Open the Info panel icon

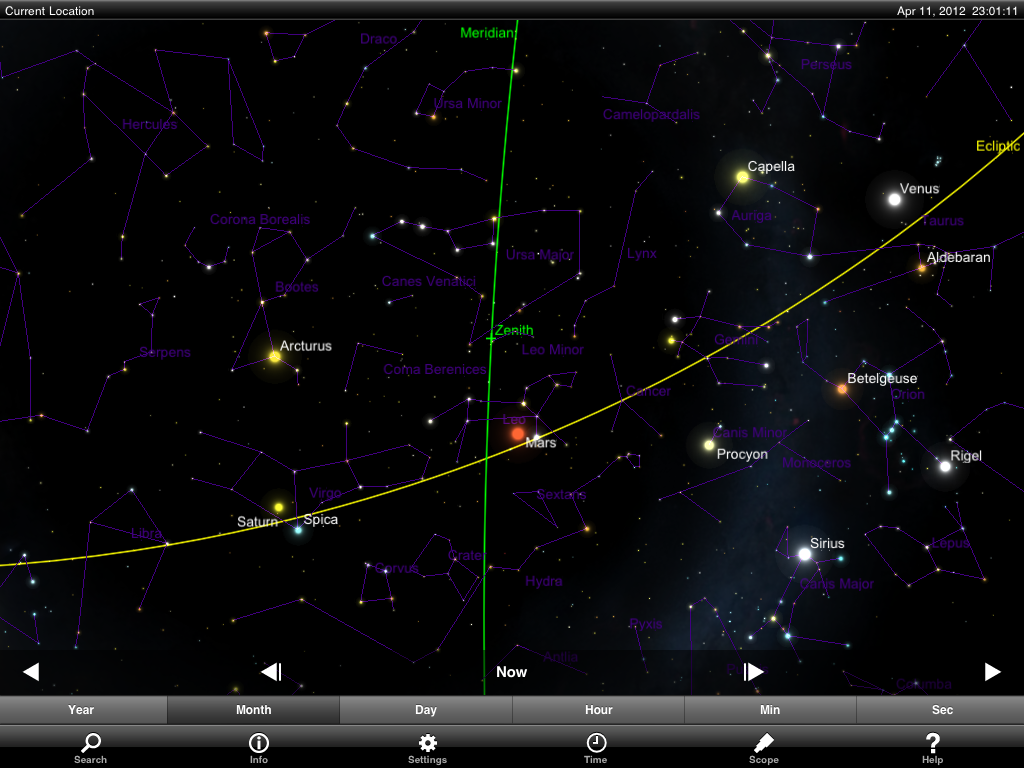point(258,747)
